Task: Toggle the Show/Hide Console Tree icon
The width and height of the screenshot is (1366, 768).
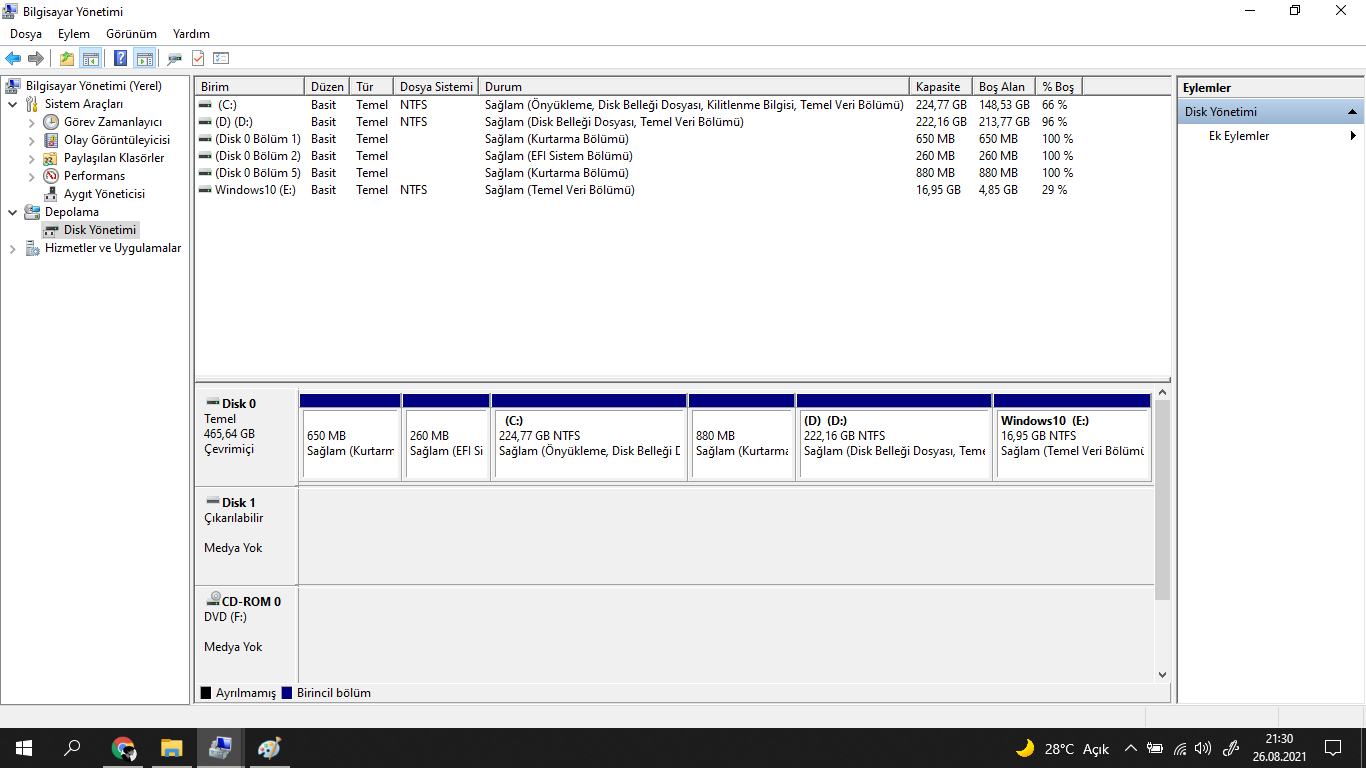Action: click(91, 58)
